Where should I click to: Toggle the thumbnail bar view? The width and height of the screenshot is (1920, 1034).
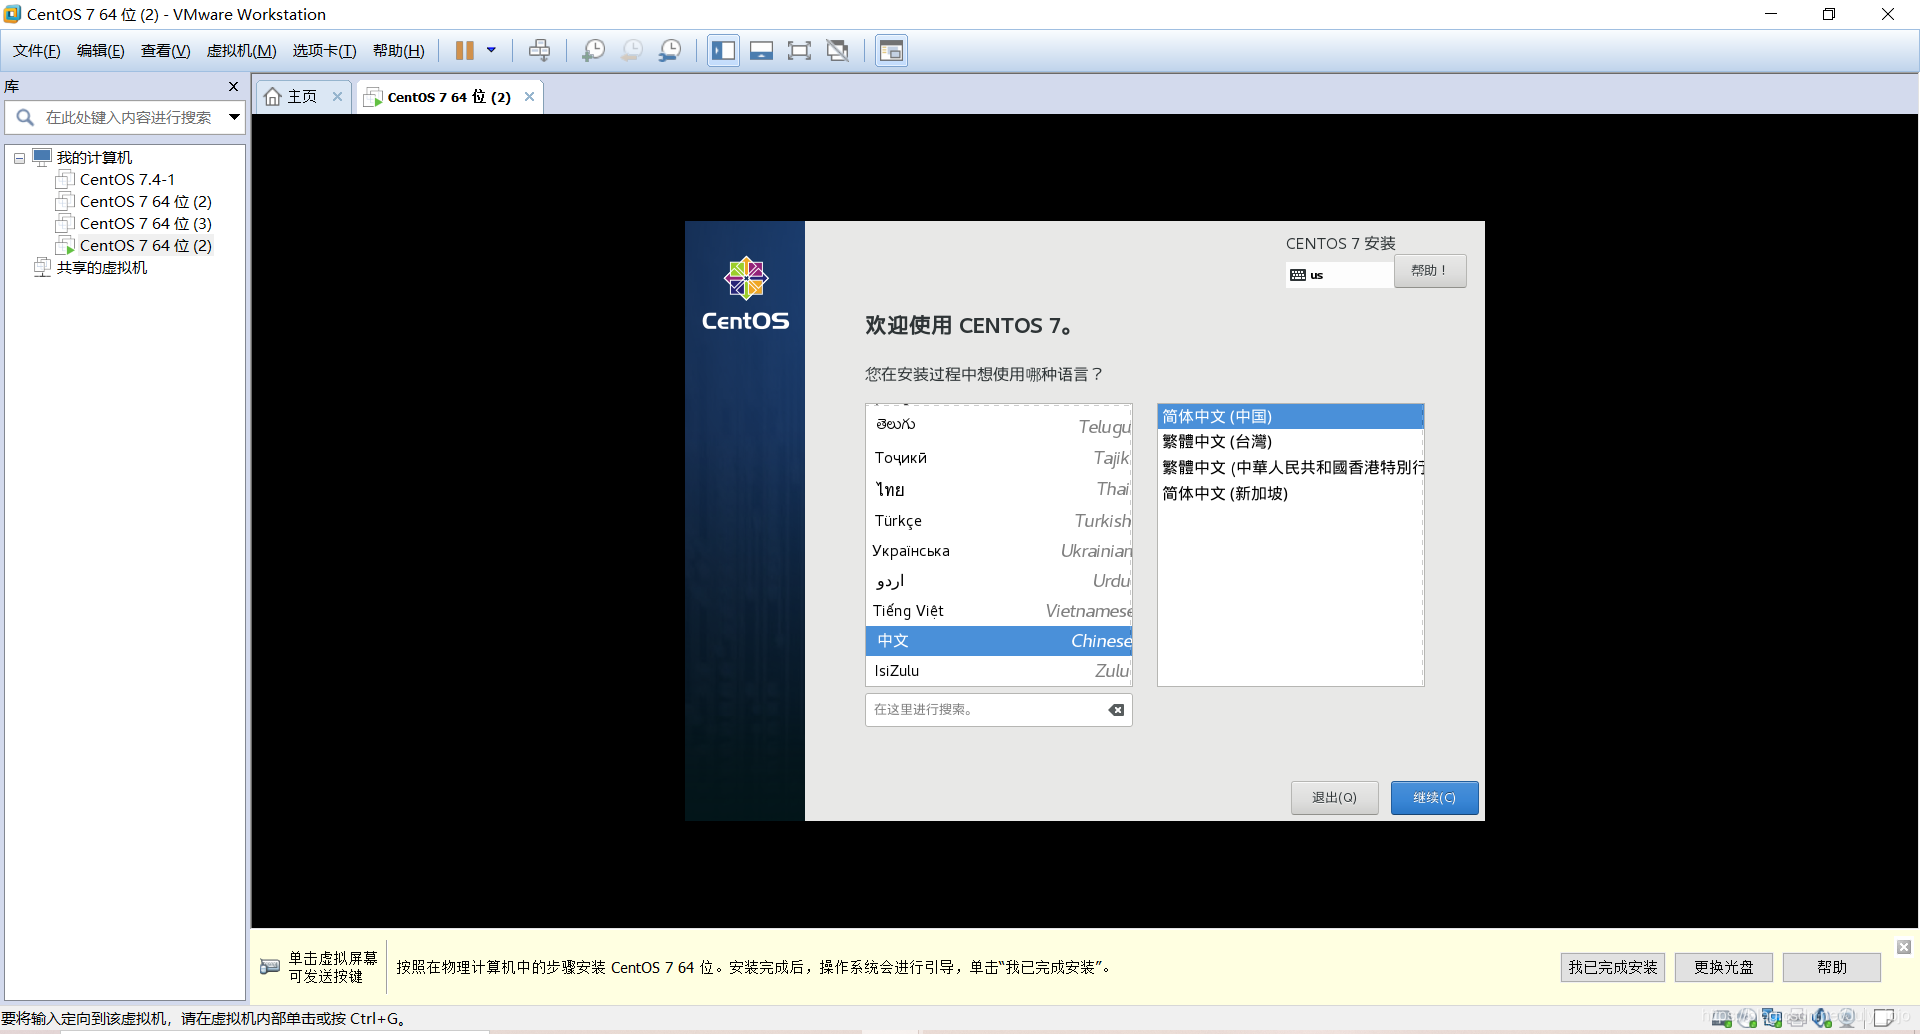pos(761,50)
